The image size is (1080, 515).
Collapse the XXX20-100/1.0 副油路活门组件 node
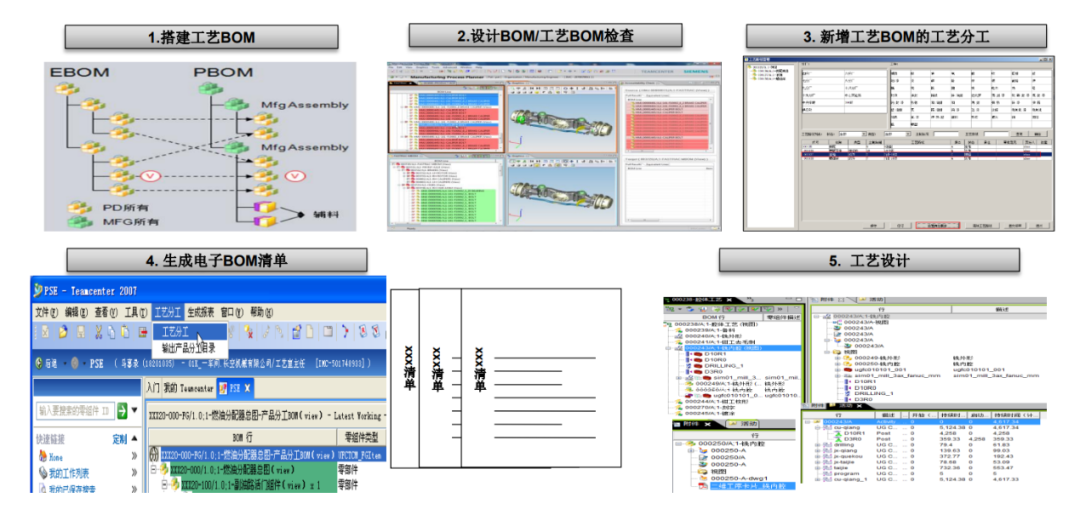(165, 485)
